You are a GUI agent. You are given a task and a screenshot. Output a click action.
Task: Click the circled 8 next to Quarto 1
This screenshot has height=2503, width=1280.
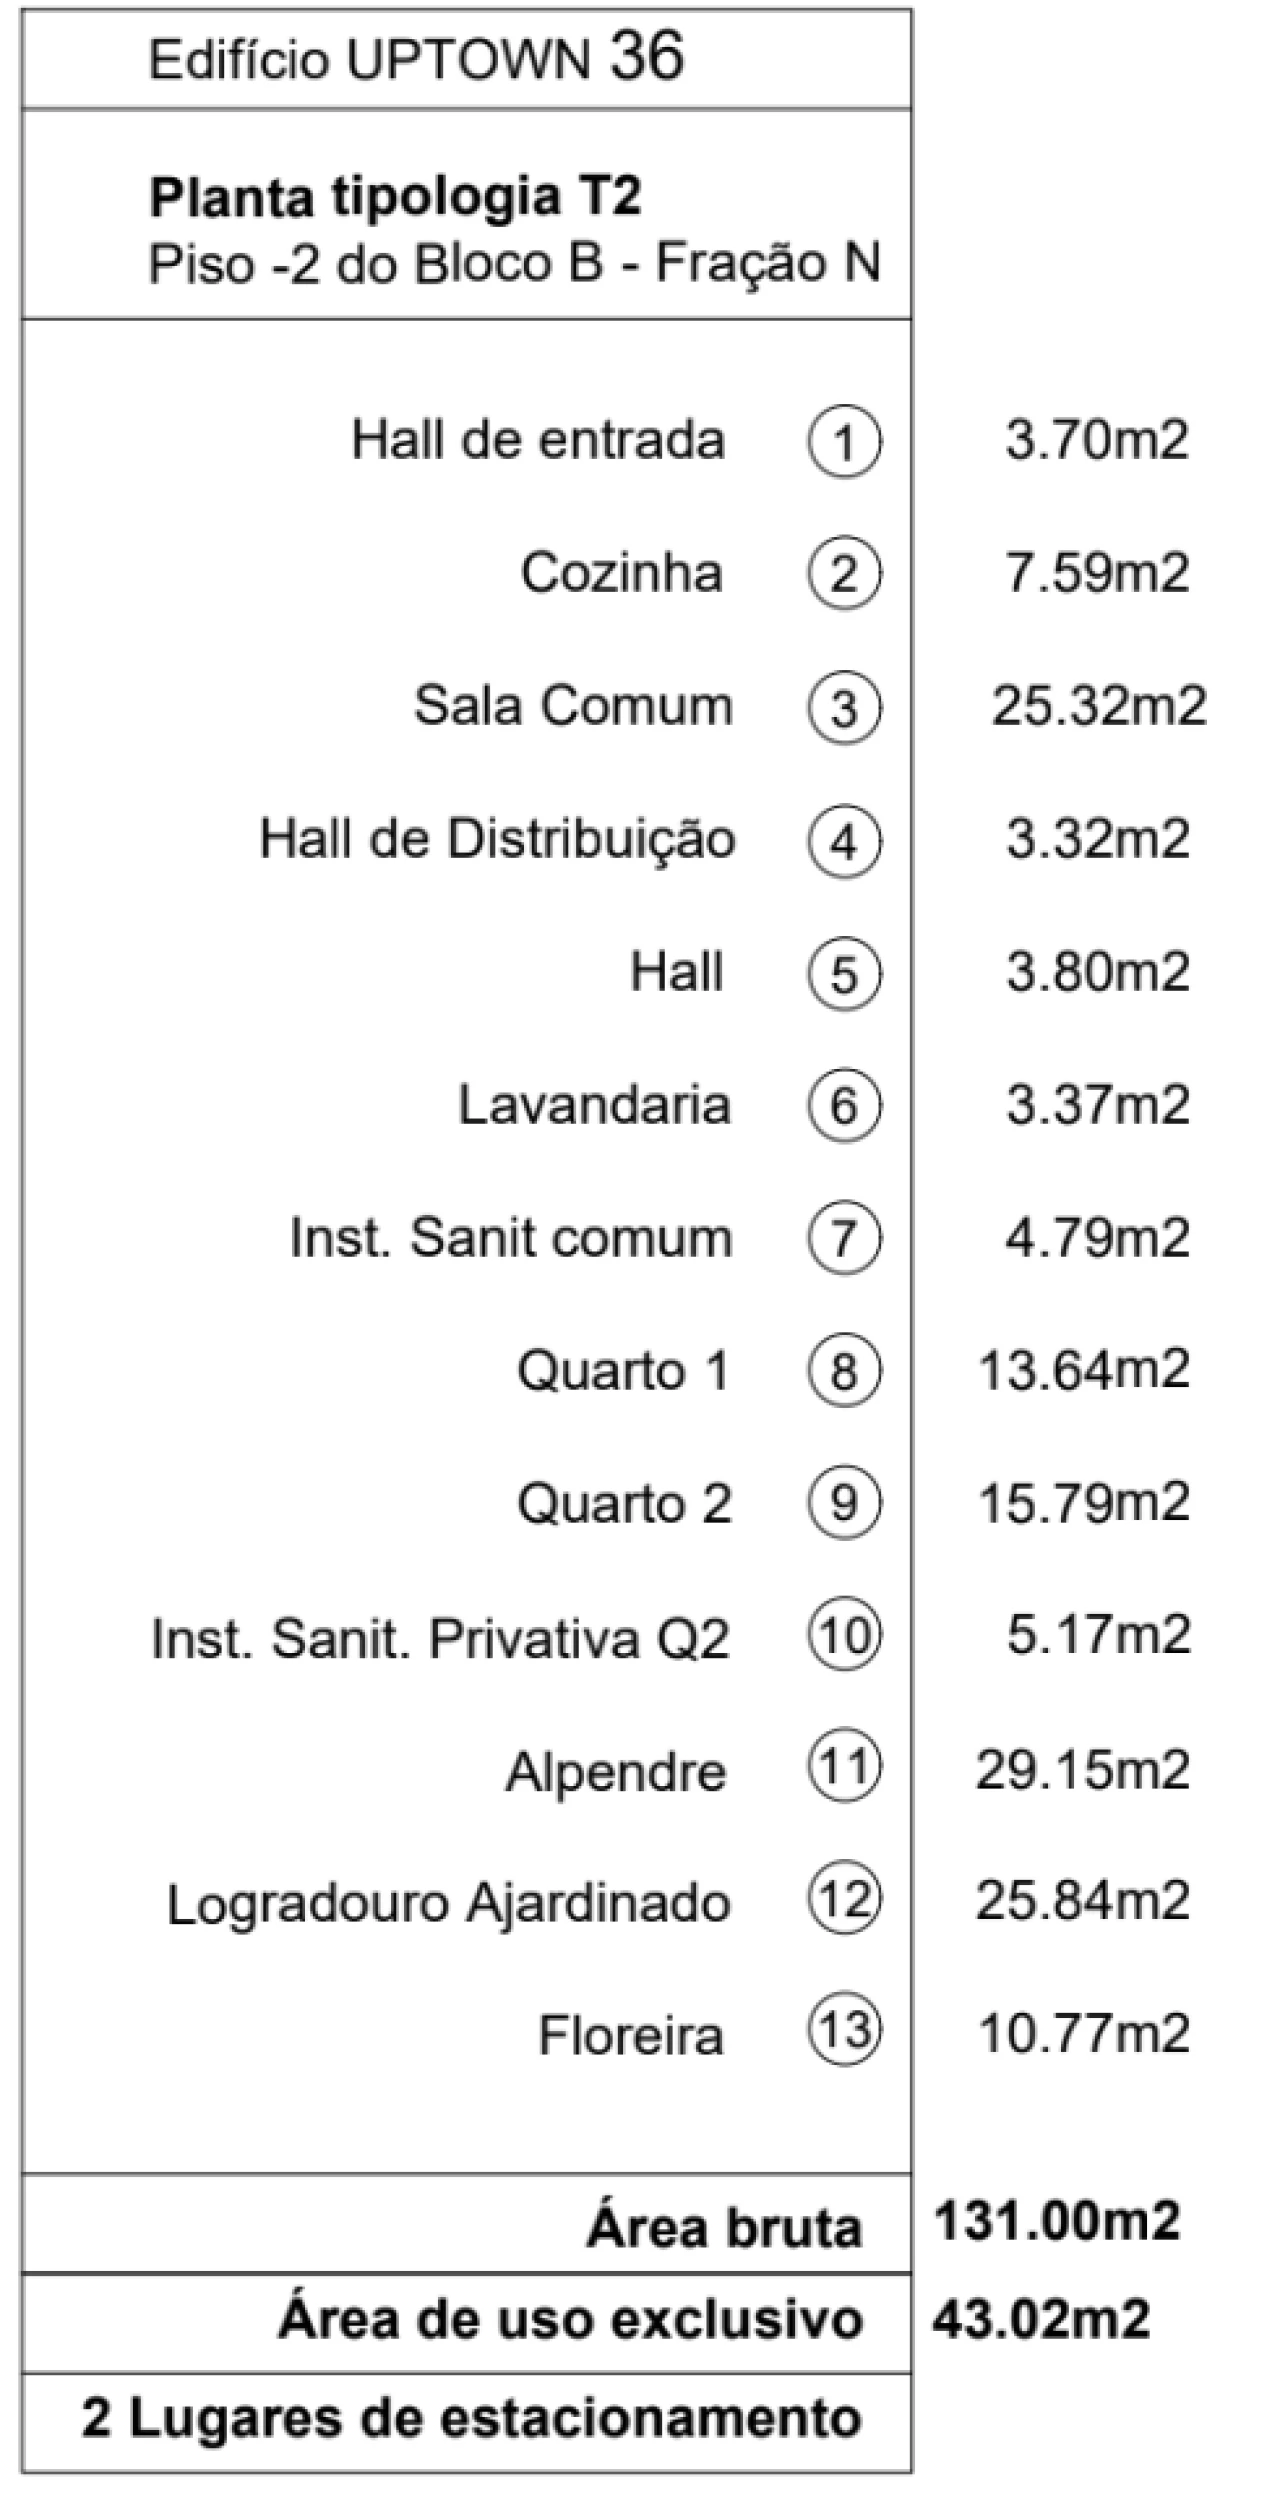coord(845,1370)
